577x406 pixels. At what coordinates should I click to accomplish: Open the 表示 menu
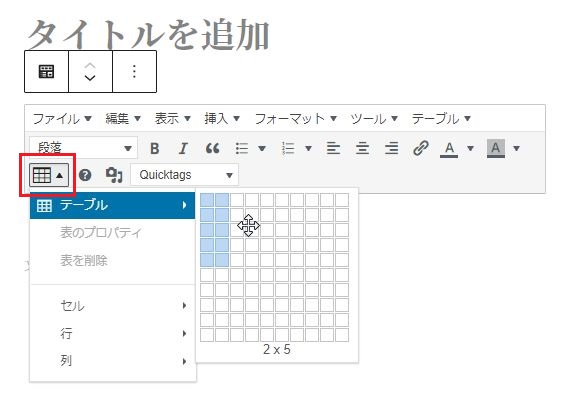[173, 119]
